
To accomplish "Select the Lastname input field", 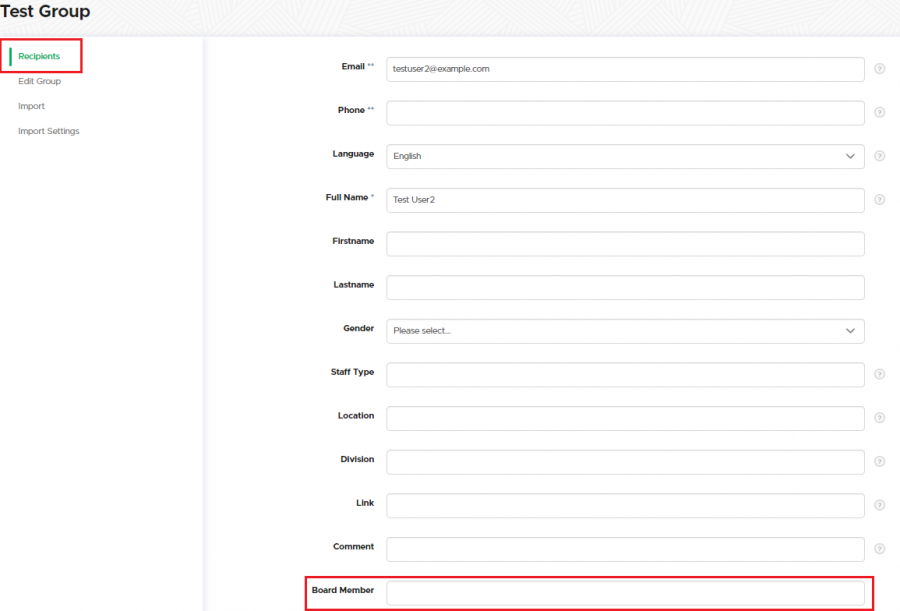I will 625,288.
